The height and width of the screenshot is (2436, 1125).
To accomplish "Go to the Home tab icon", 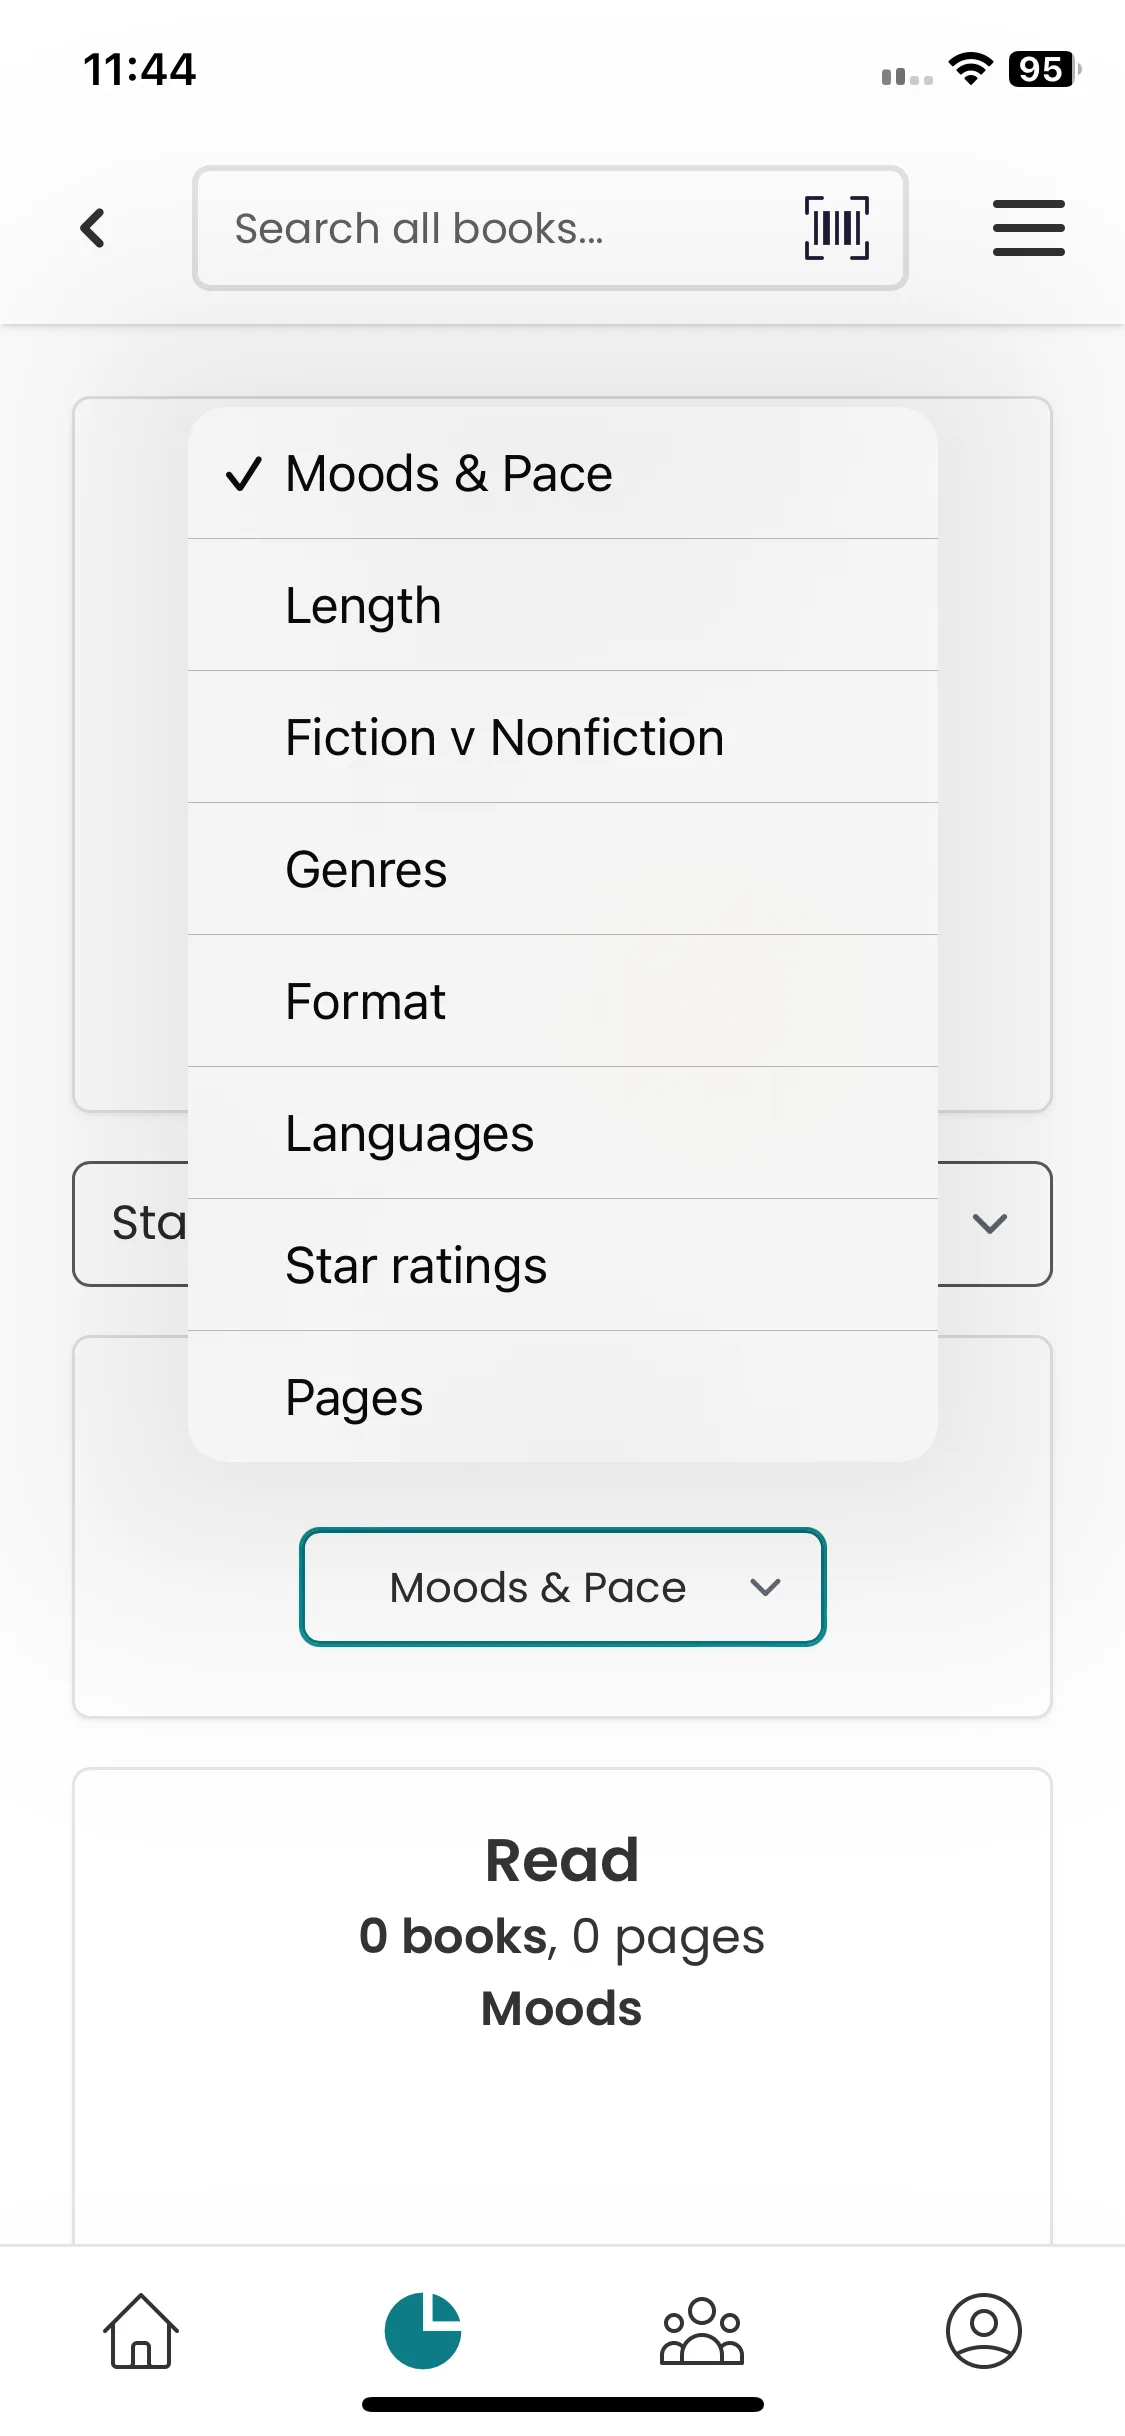I will click(141, 2330).
